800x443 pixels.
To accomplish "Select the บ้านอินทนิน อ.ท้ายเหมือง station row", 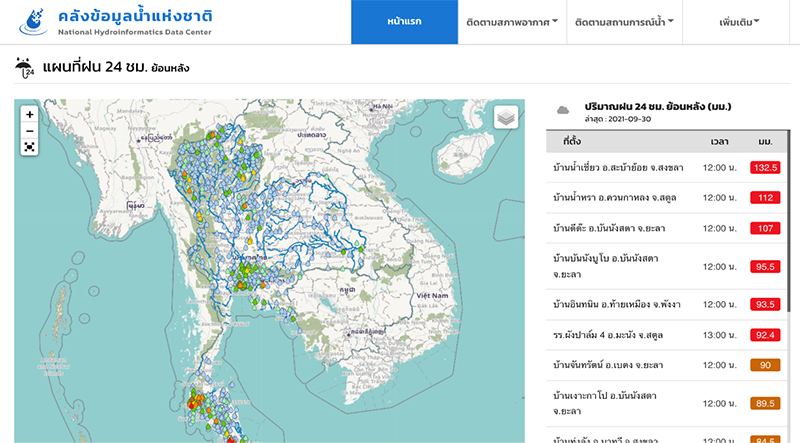I will click(666, 304).
